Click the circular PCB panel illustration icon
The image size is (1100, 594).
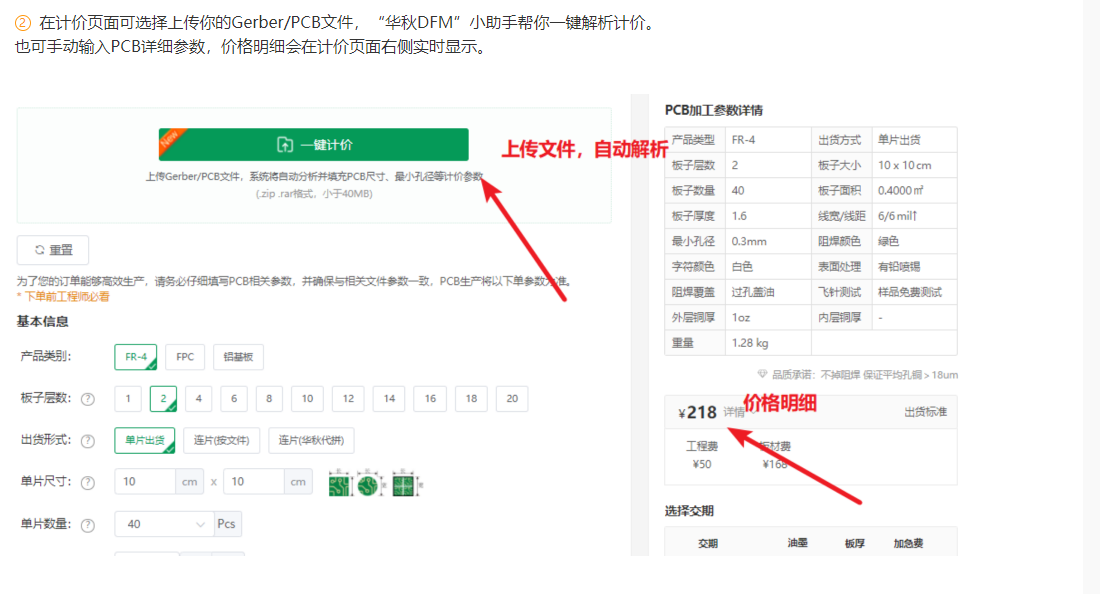pos(368,484)
